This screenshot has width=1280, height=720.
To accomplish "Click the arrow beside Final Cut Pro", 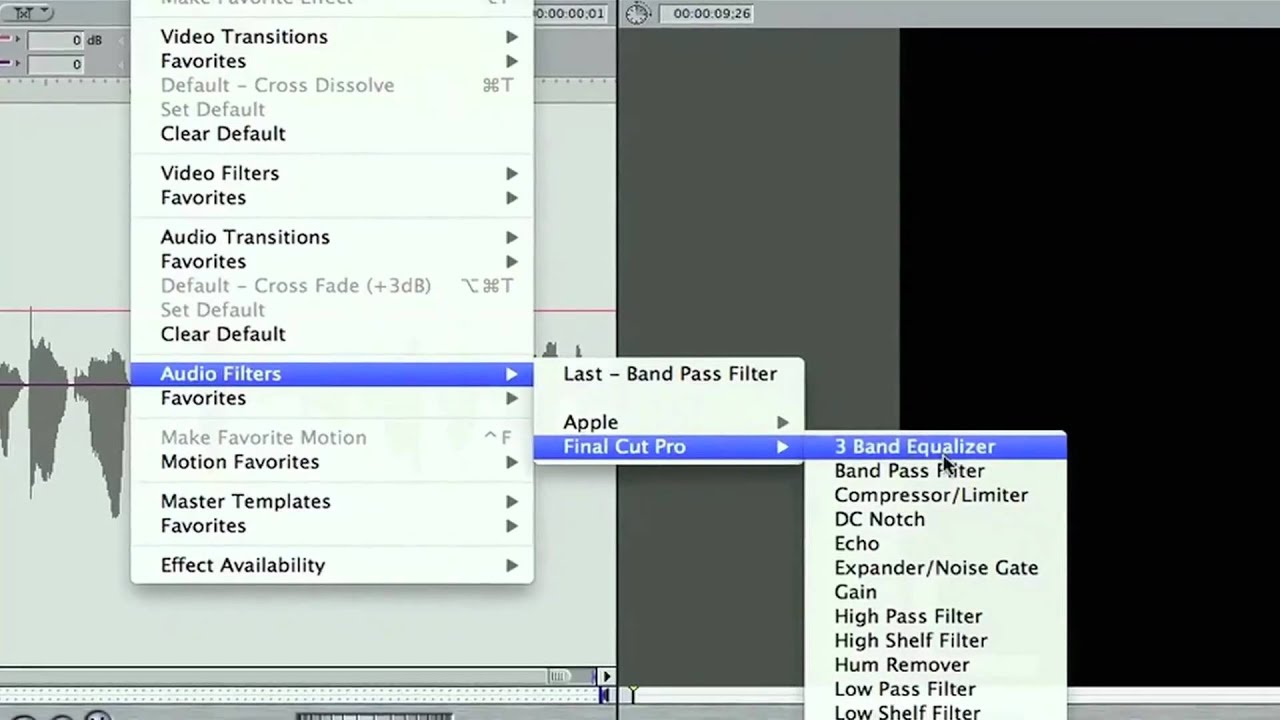I will [x=783, y=447].
